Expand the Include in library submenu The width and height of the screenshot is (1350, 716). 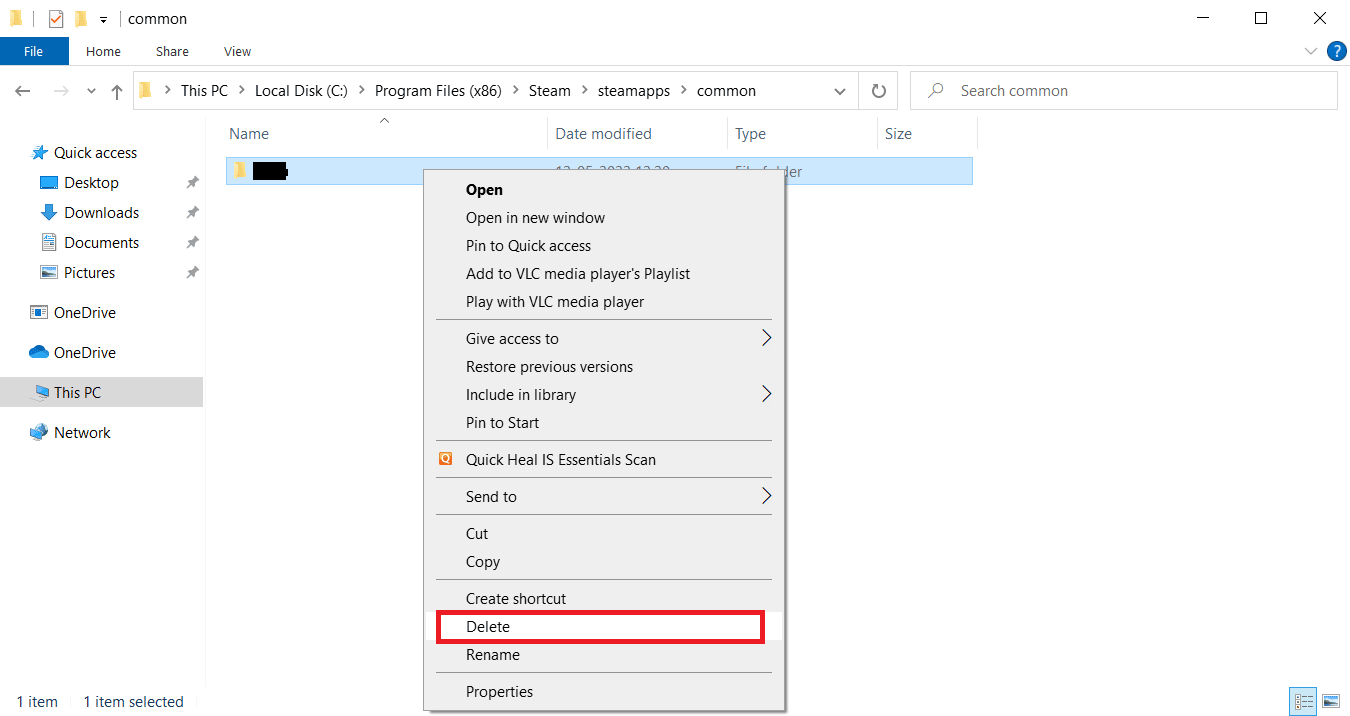pyautogui.click(x=604, y=395)
